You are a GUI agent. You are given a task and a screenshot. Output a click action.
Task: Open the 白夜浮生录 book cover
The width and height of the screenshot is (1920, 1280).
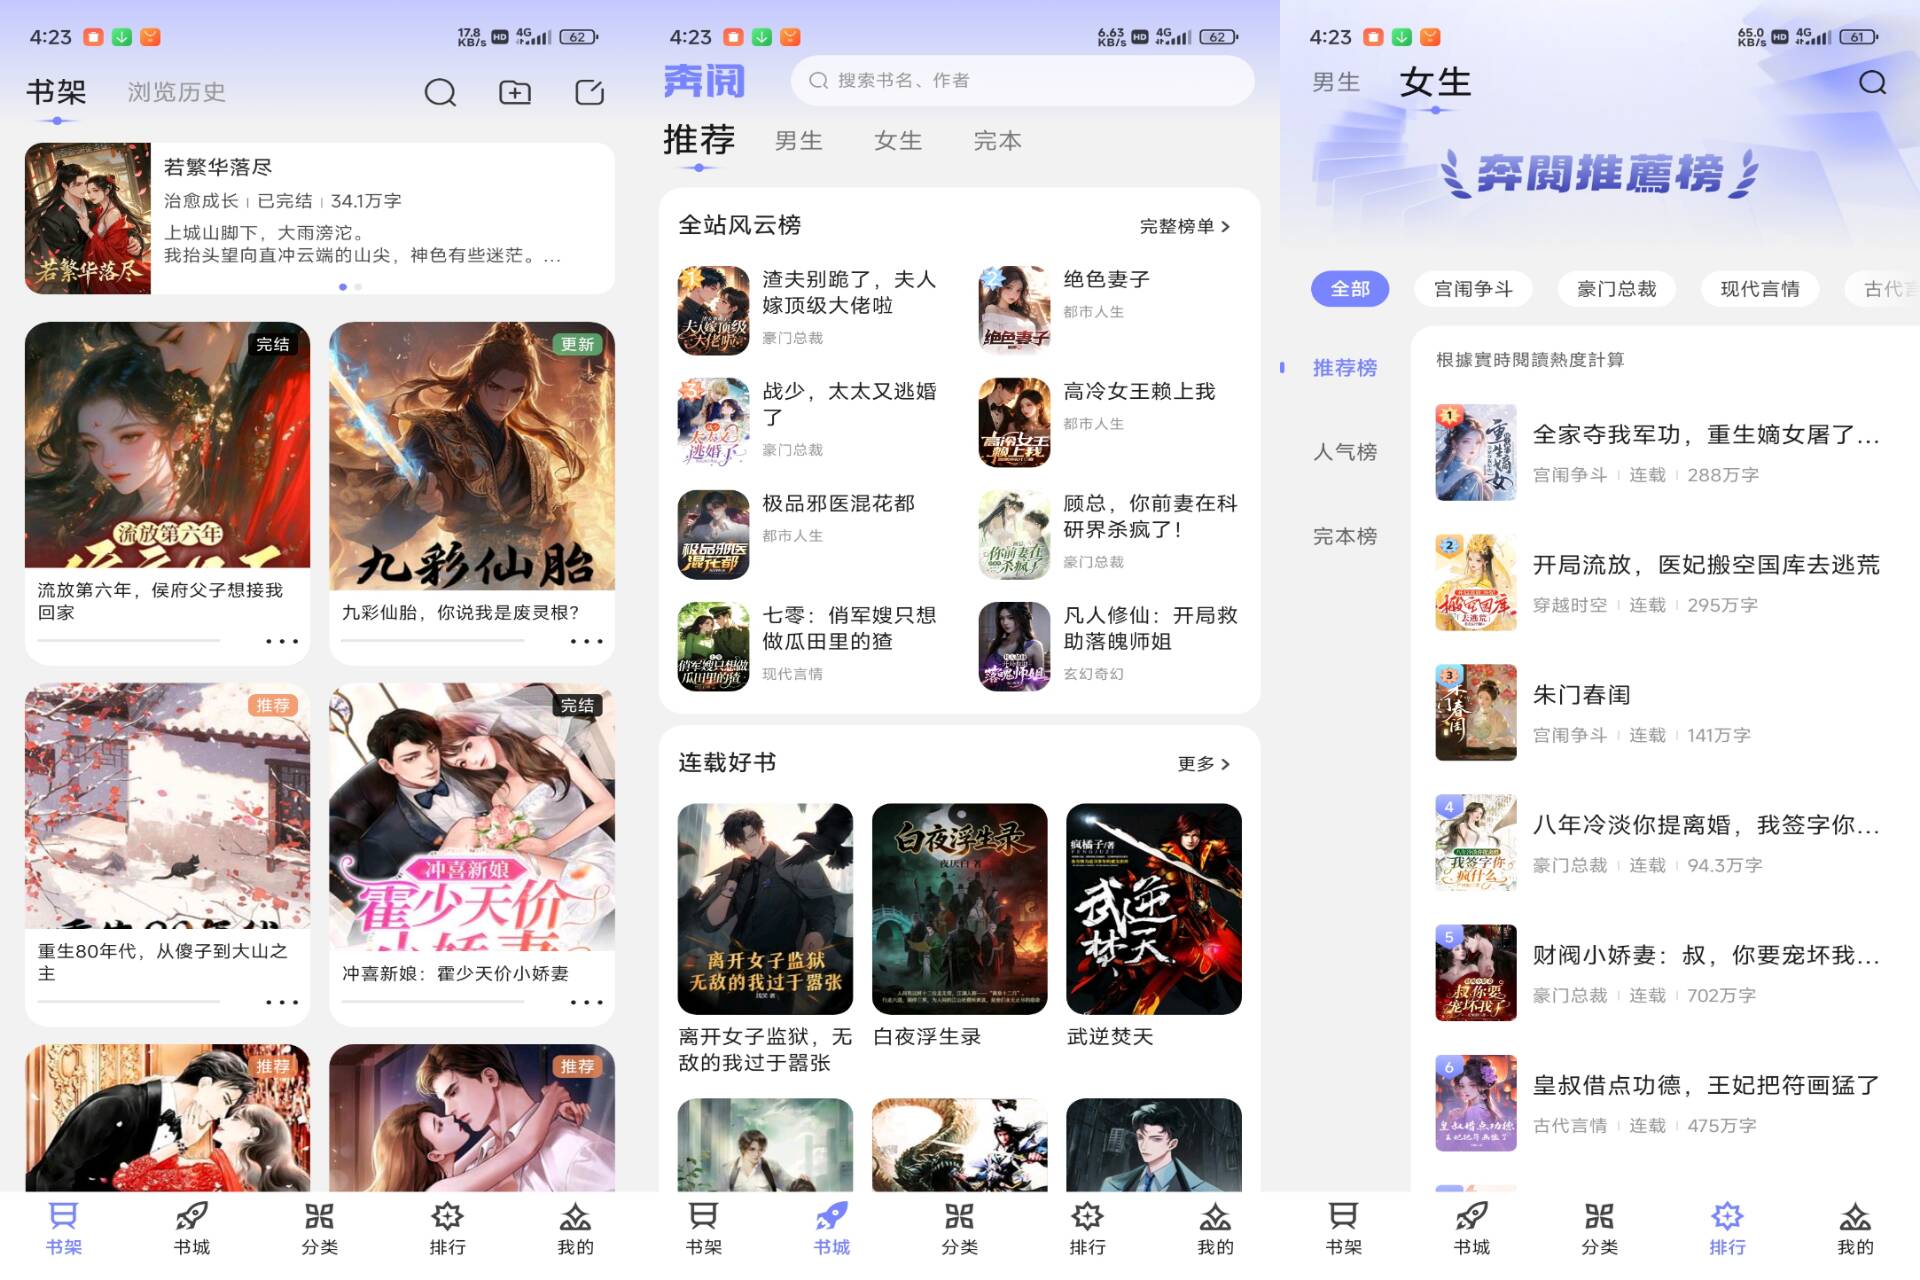[x=960, y=909]
